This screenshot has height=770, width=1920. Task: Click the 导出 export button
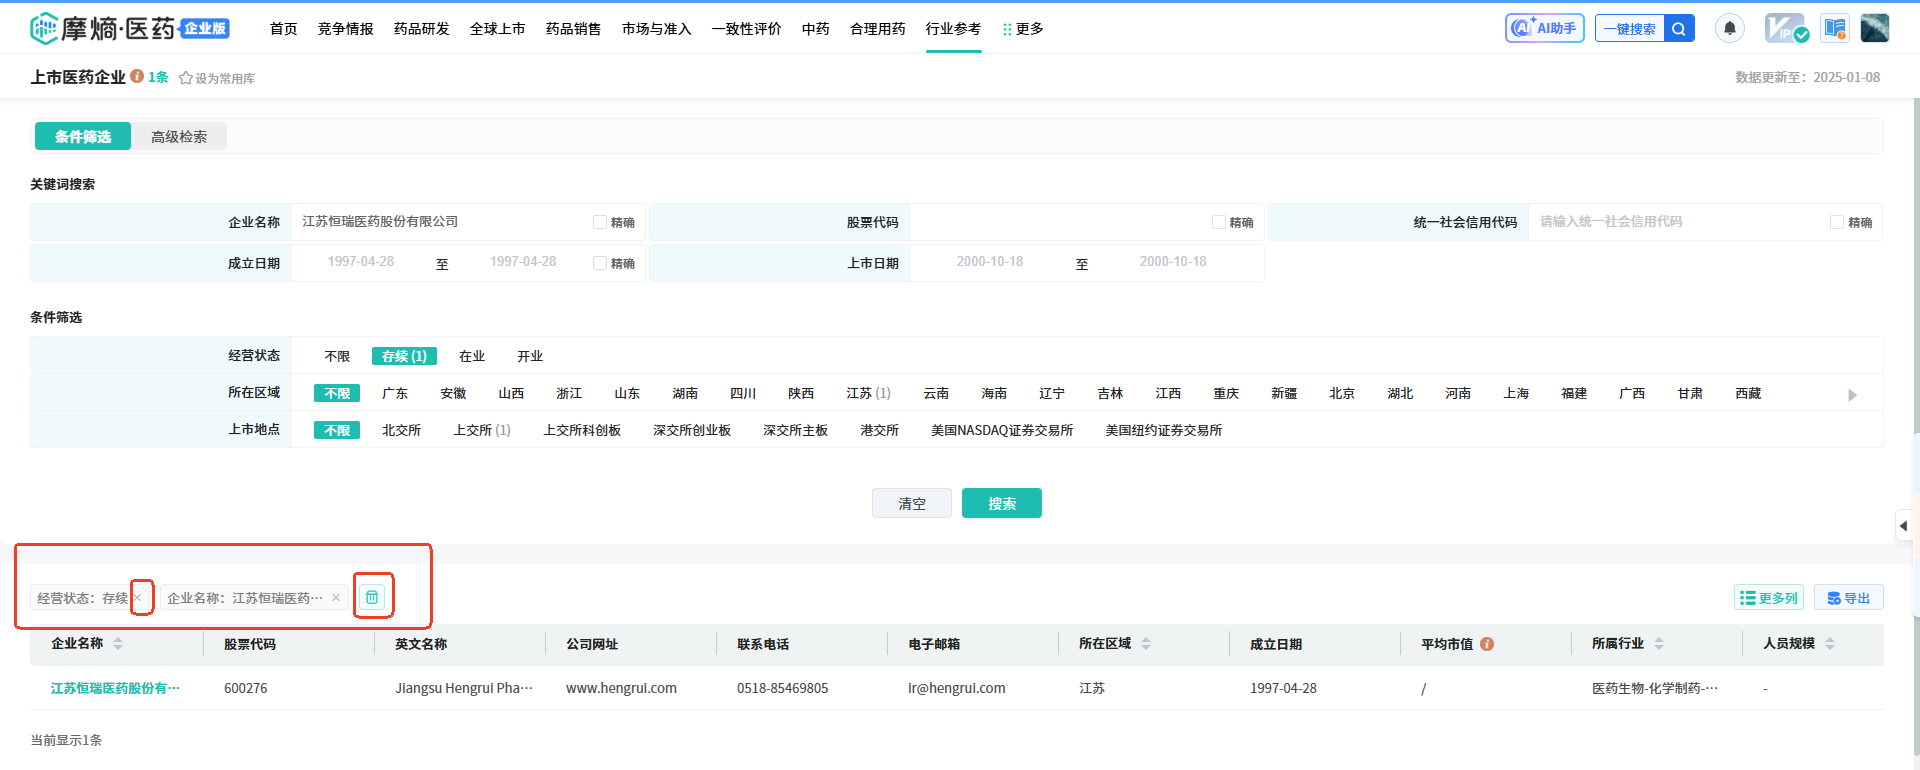(x=1848, y=597)
